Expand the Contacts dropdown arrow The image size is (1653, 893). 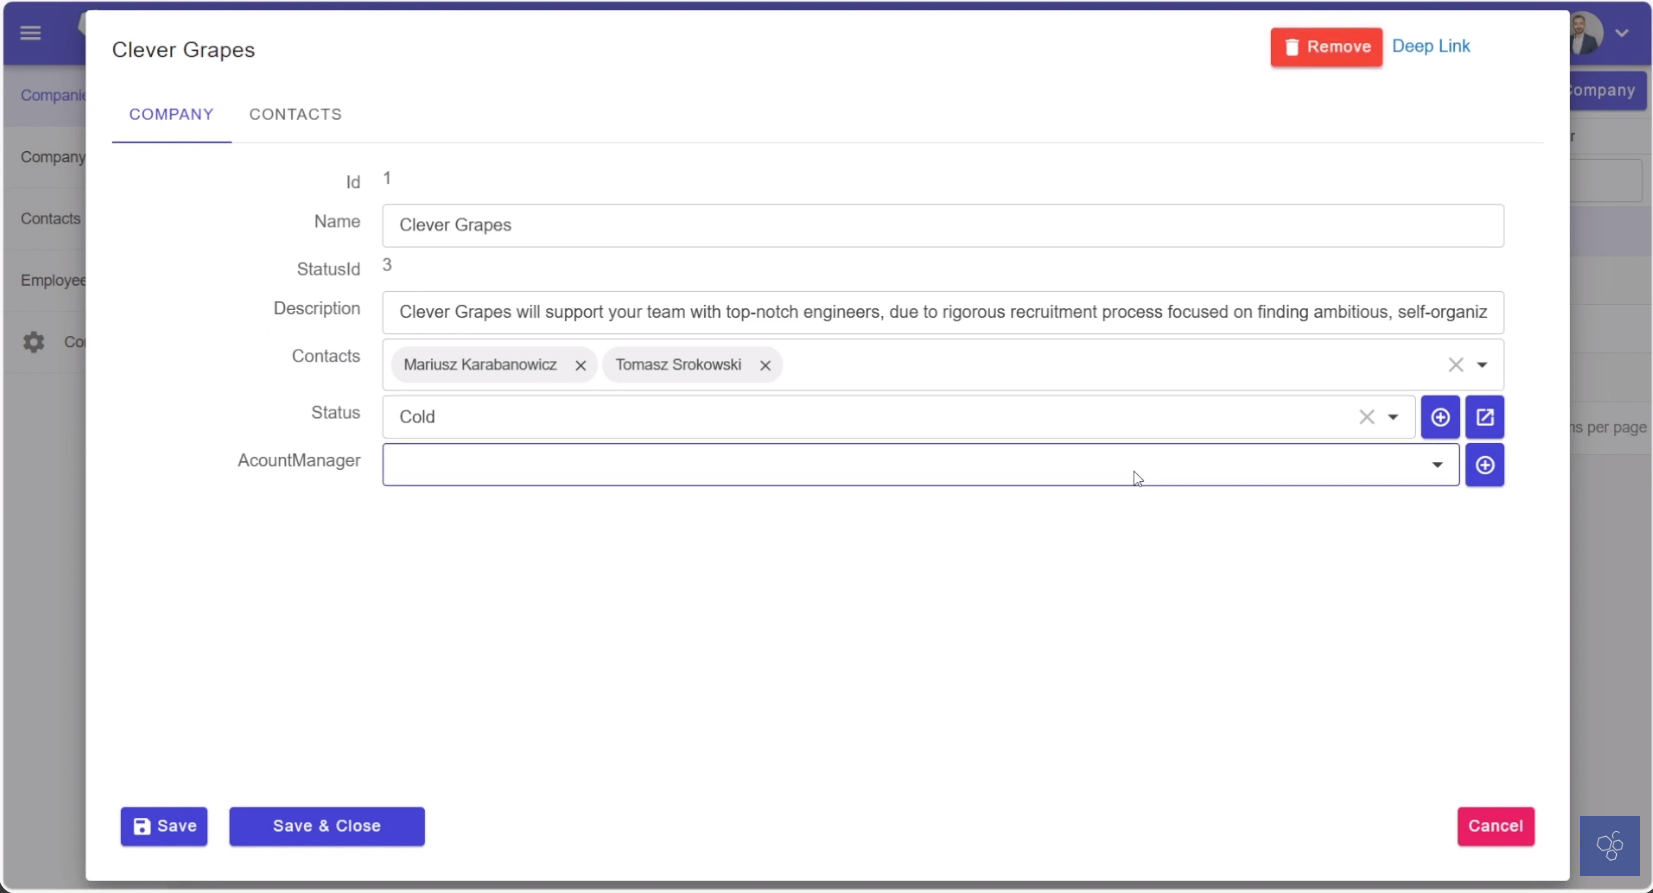pyautogui.click(x=1482, y=365)
